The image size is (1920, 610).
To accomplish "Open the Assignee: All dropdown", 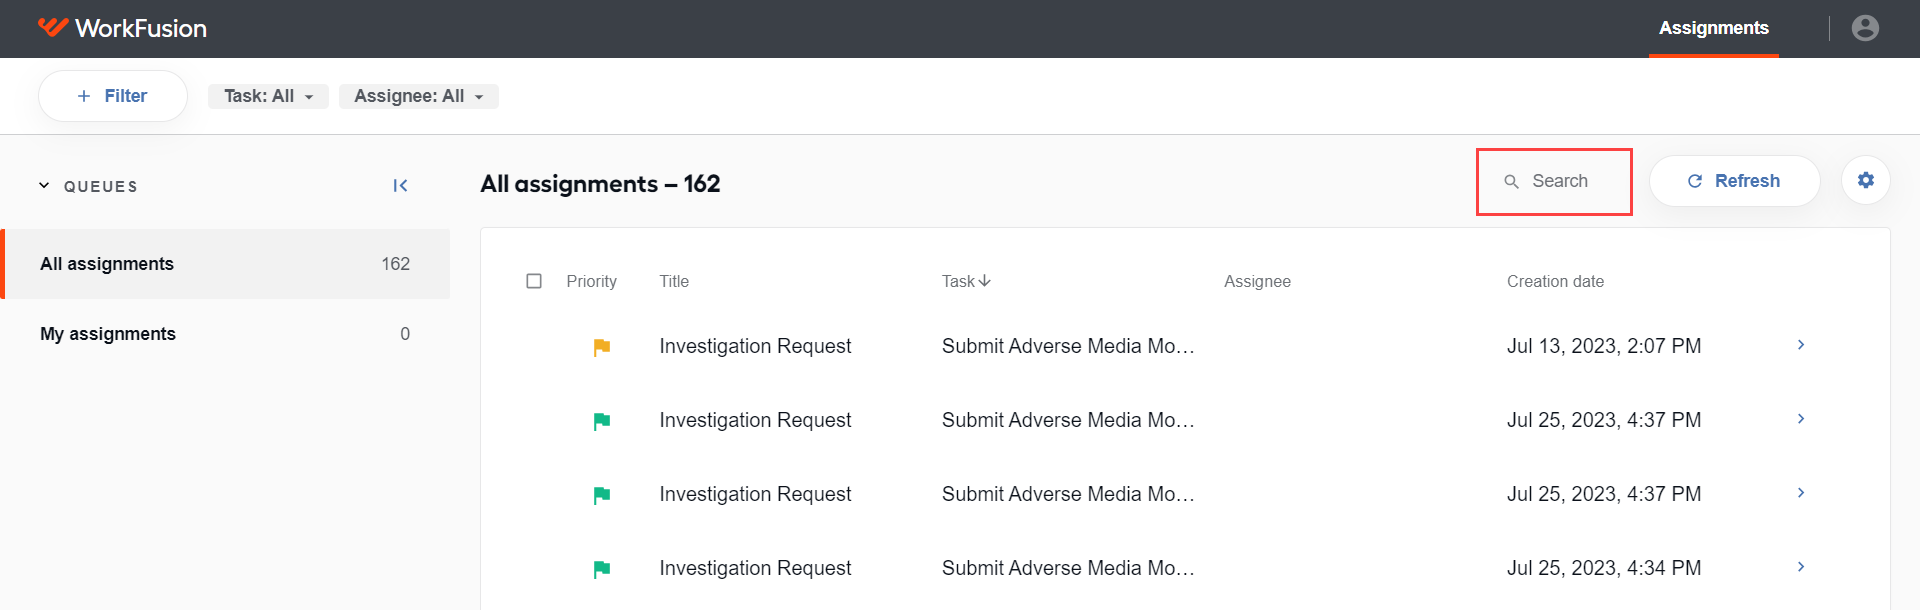I will point(419,96).
